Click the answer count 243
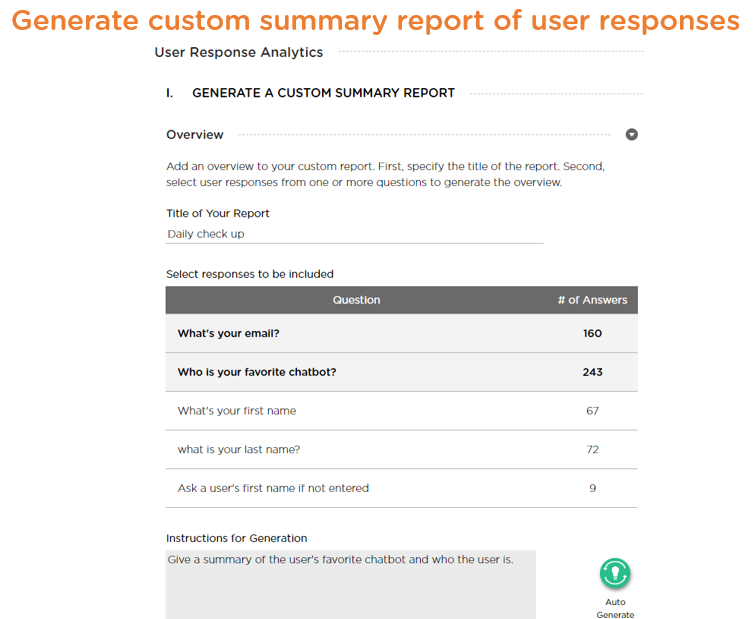The image size is (753, 619). pos(593,372)
